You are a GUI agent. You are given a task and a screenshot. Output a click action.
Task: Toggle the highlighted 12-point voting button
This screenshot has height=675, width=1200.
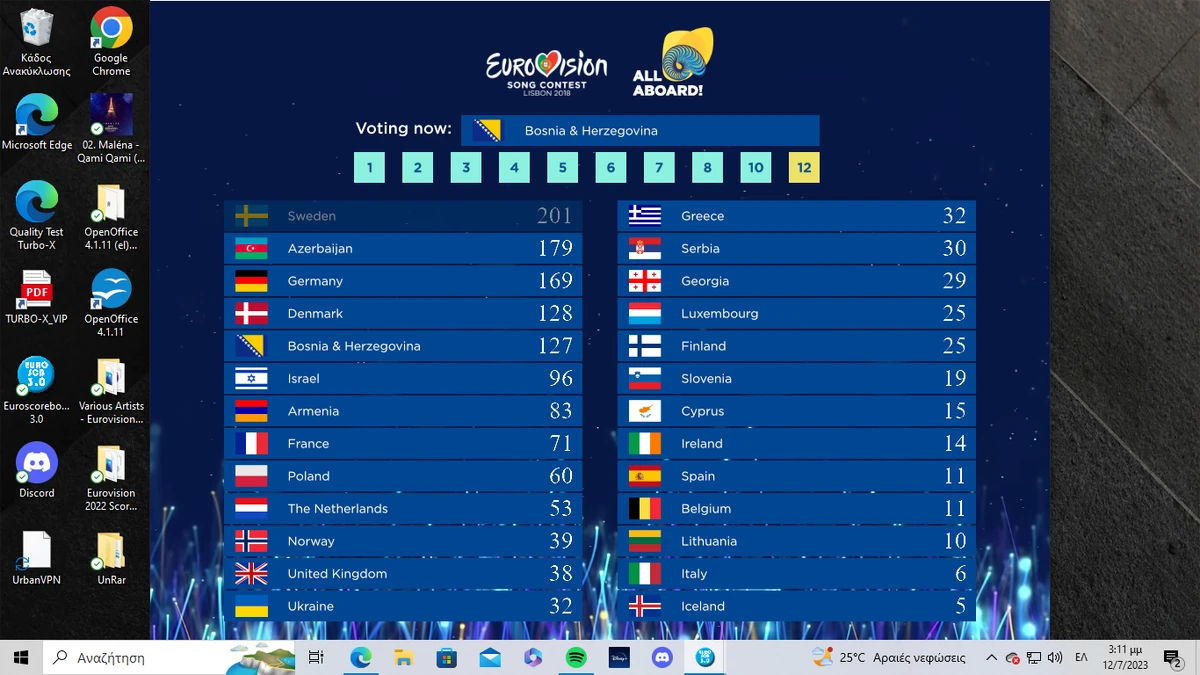tap(804, 167)
